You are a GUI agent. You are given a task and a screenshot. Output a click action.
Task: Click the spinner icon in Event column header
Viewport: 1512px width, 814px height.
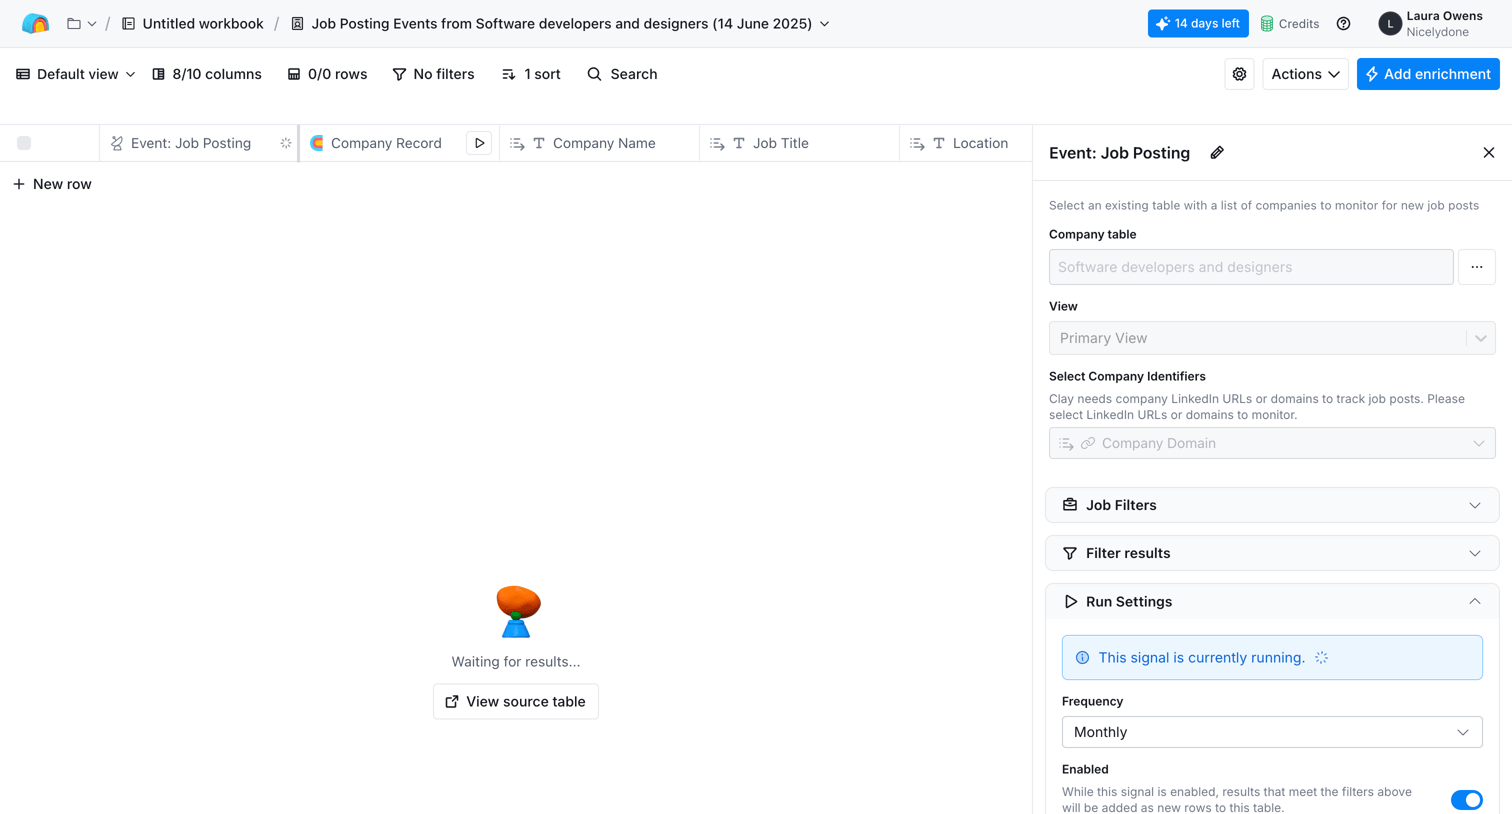286,143
